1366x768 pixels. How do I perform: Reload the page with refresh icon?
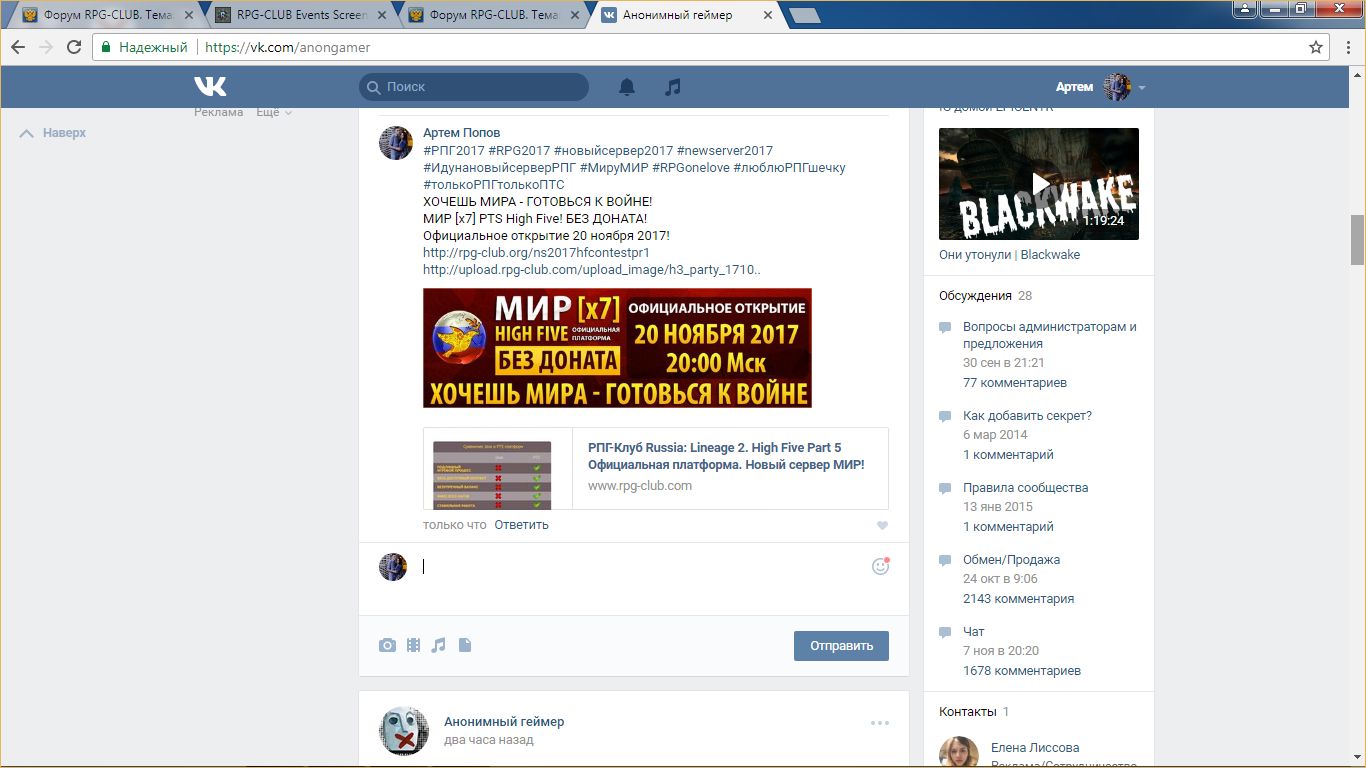click(74, 47)
